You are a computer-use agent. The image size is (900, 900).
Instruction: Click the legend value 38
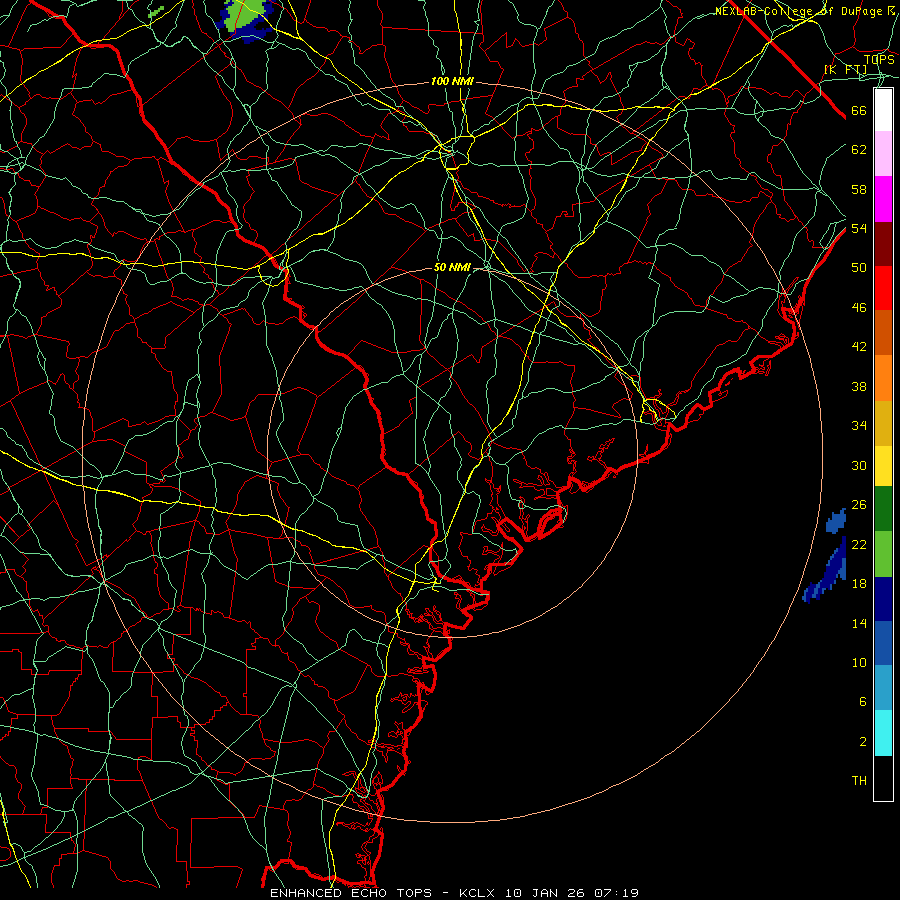tap(859, 386)
